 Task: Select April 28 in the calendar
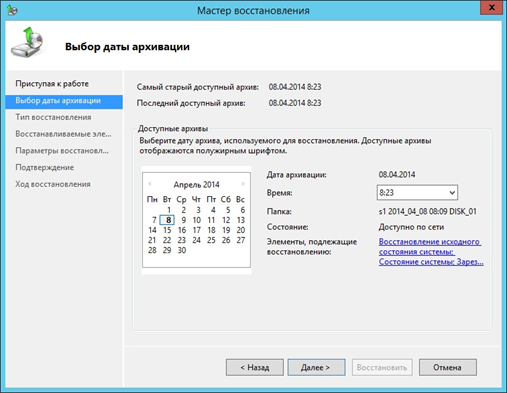tap(152, 250)
